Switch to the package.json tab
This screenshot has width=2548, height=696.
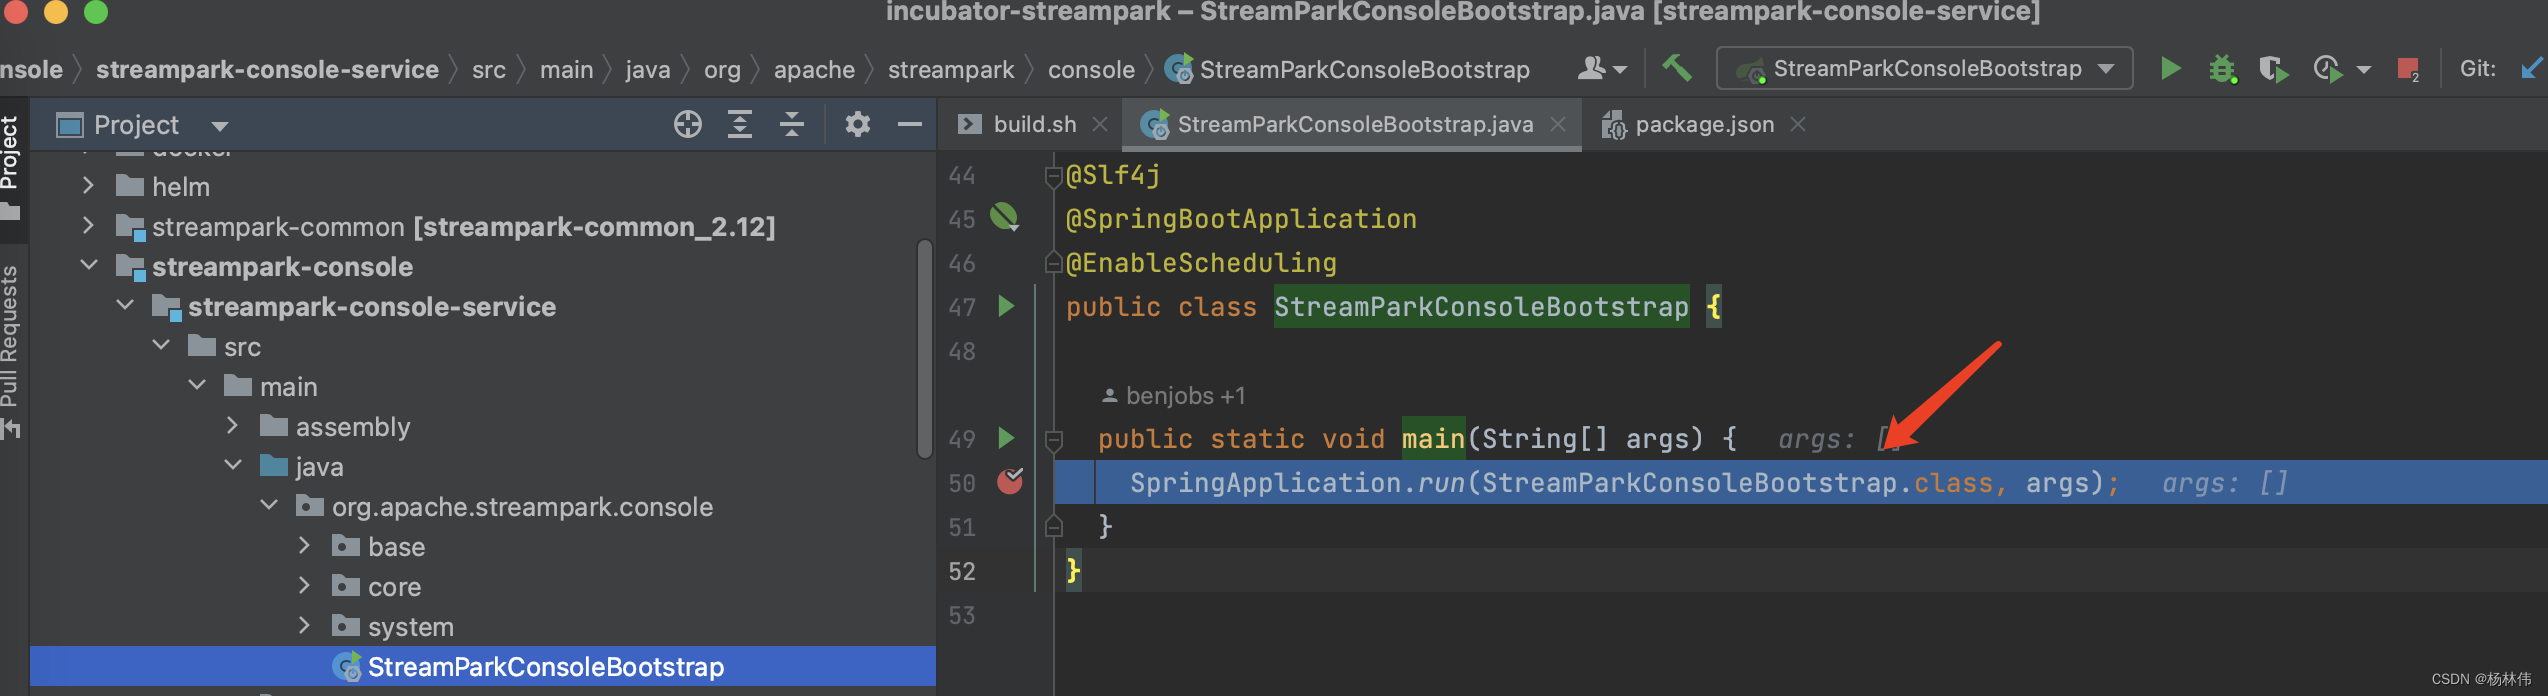point(1704,124)
